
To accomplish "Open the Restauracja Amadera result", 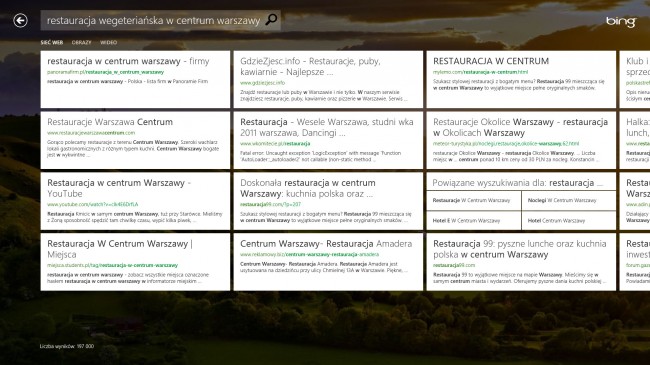I will click(328, 262).
